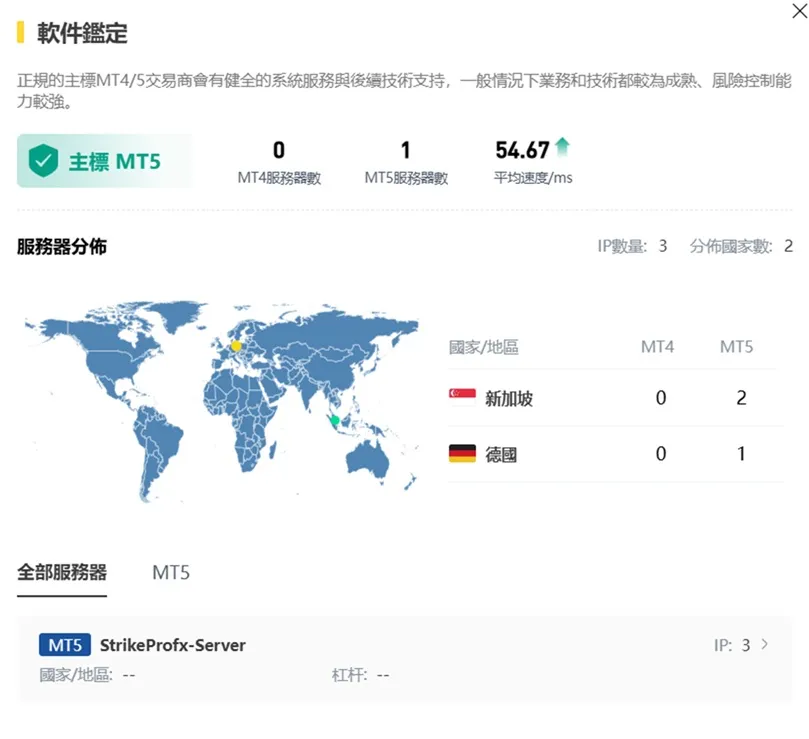Click the MT4 value 0 for 德國
Viewport: 809px width, 739px height.
(x=661, y=454)
